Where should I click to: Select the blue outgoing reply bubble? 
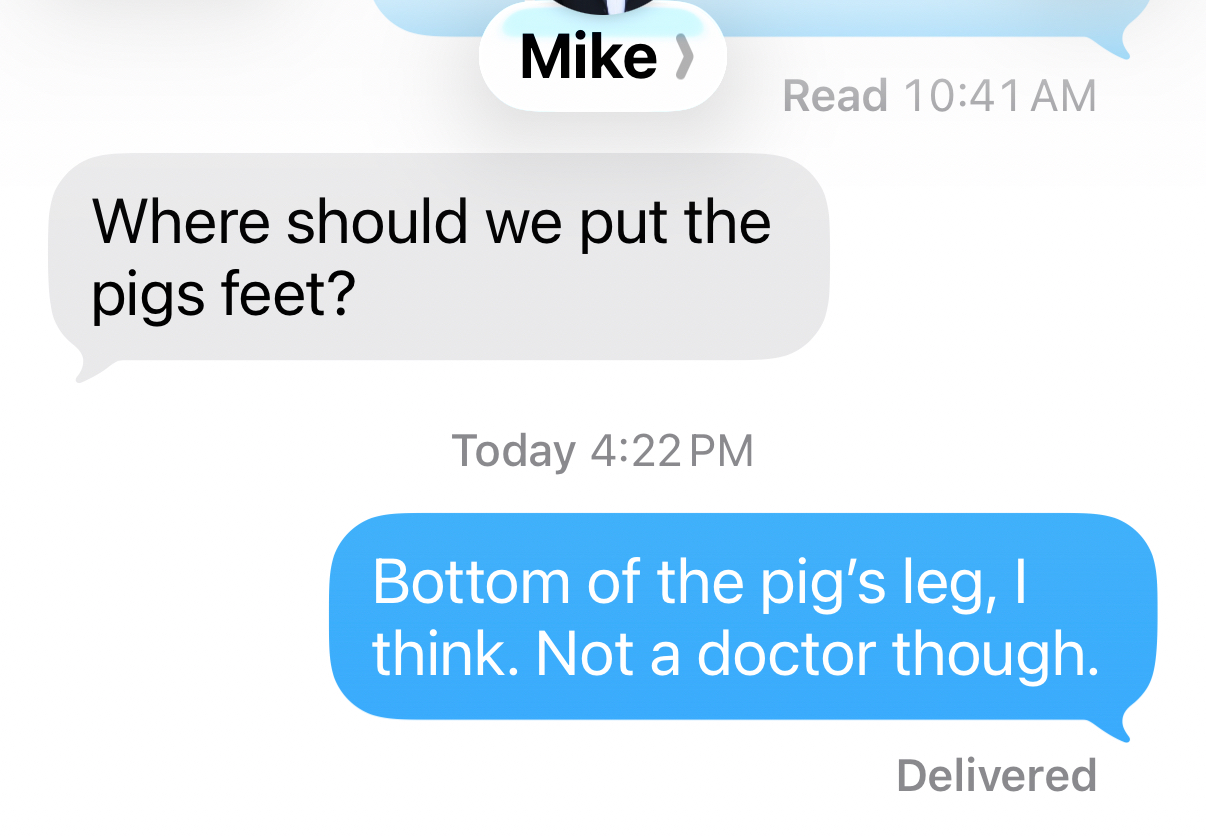tap(743, 616)
